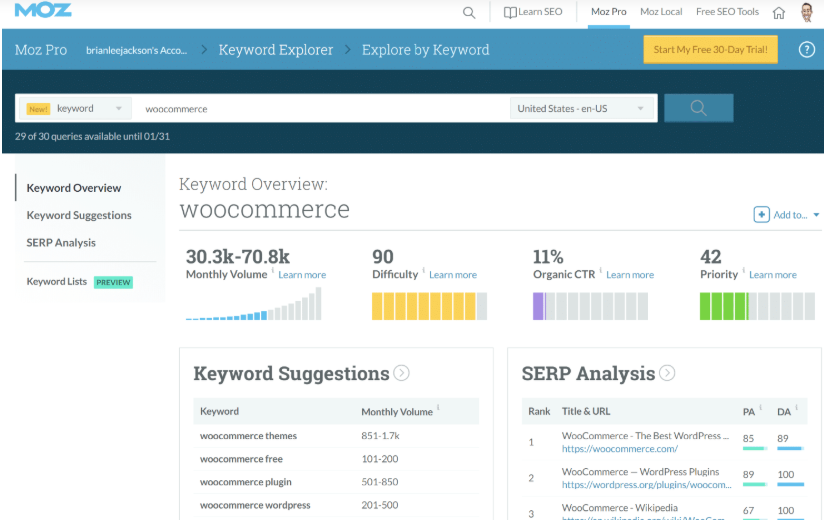824x520 pixels.
Task: Open the help question mark icon
Action: click(x=807, y=50)
